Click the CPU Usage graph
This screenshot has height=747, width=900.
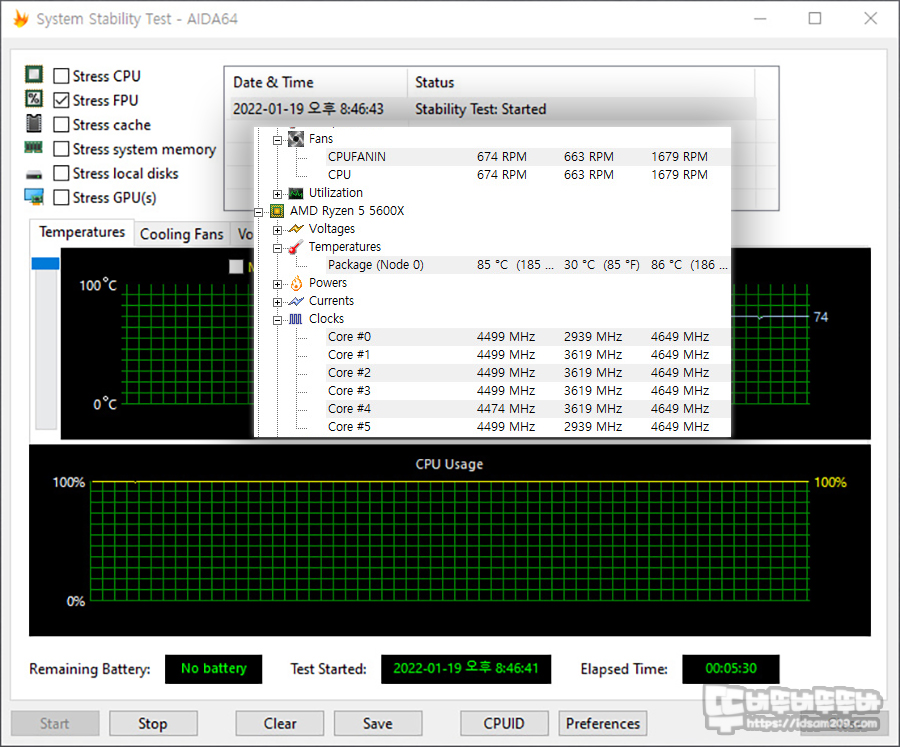point(450,540)
